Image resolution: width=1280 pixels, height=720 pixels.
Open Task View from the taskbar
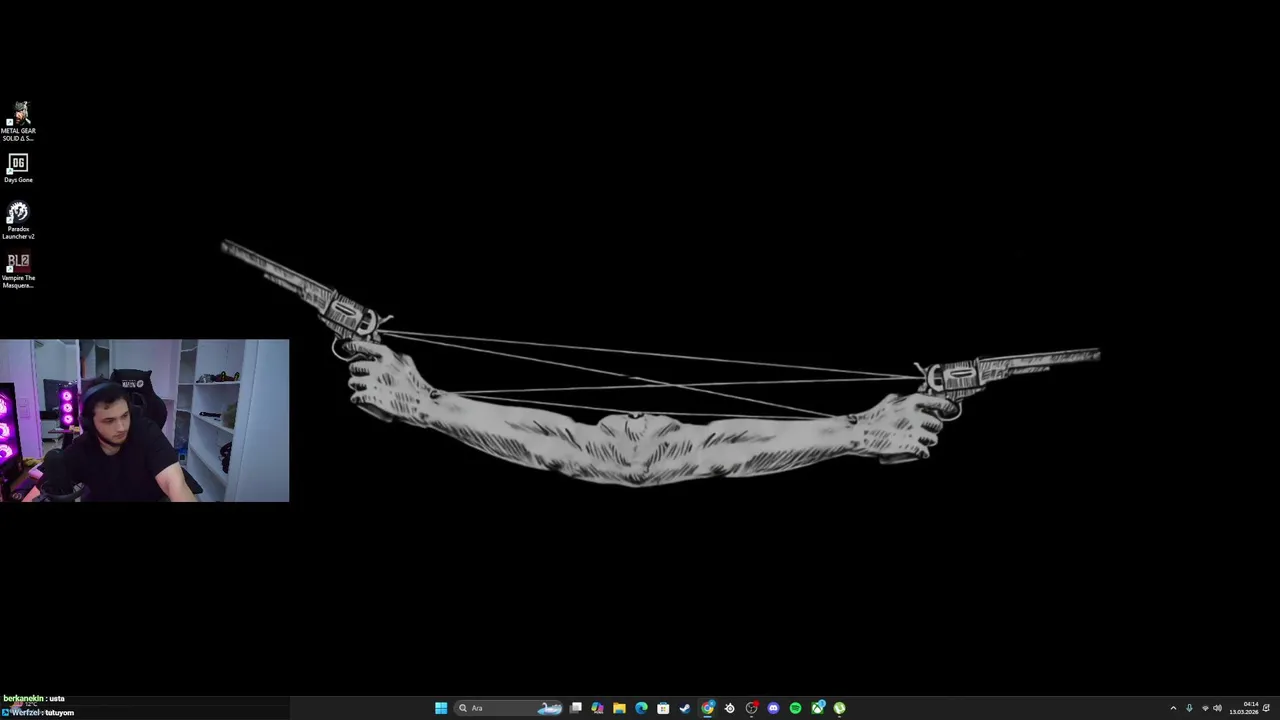(576, 708)
